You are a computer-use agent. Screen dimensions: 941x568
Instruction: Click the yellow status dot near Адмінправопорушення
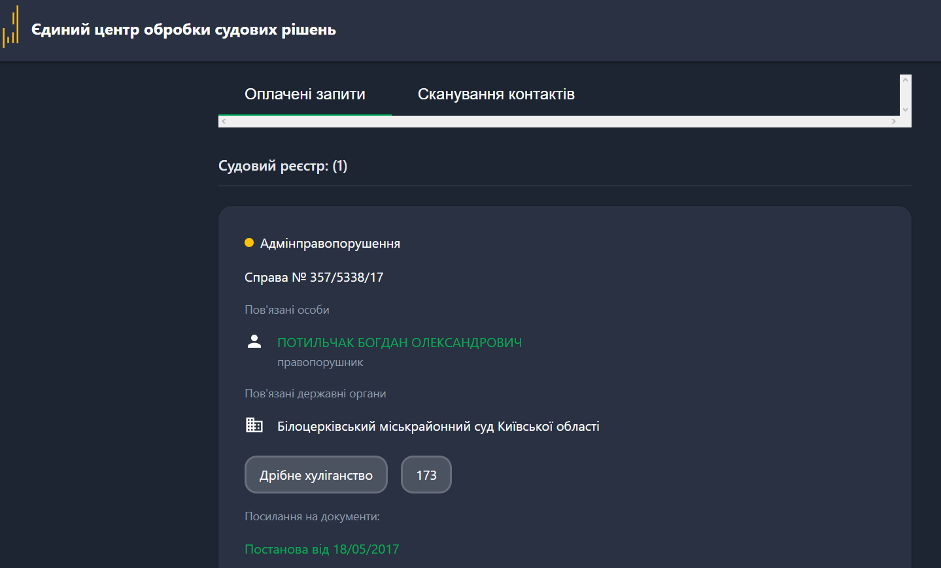point(249,243)
